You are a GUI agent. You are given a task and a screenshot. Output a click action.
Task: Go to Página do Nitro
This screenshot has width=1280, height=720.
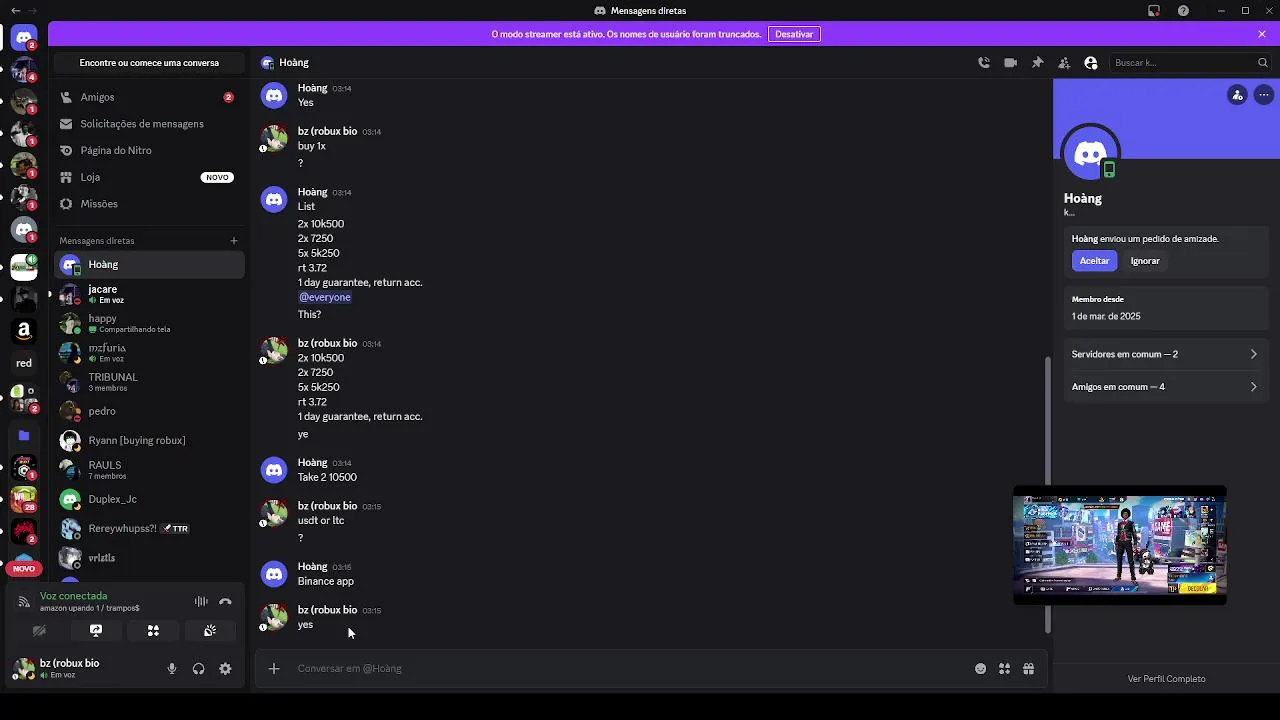116,150
